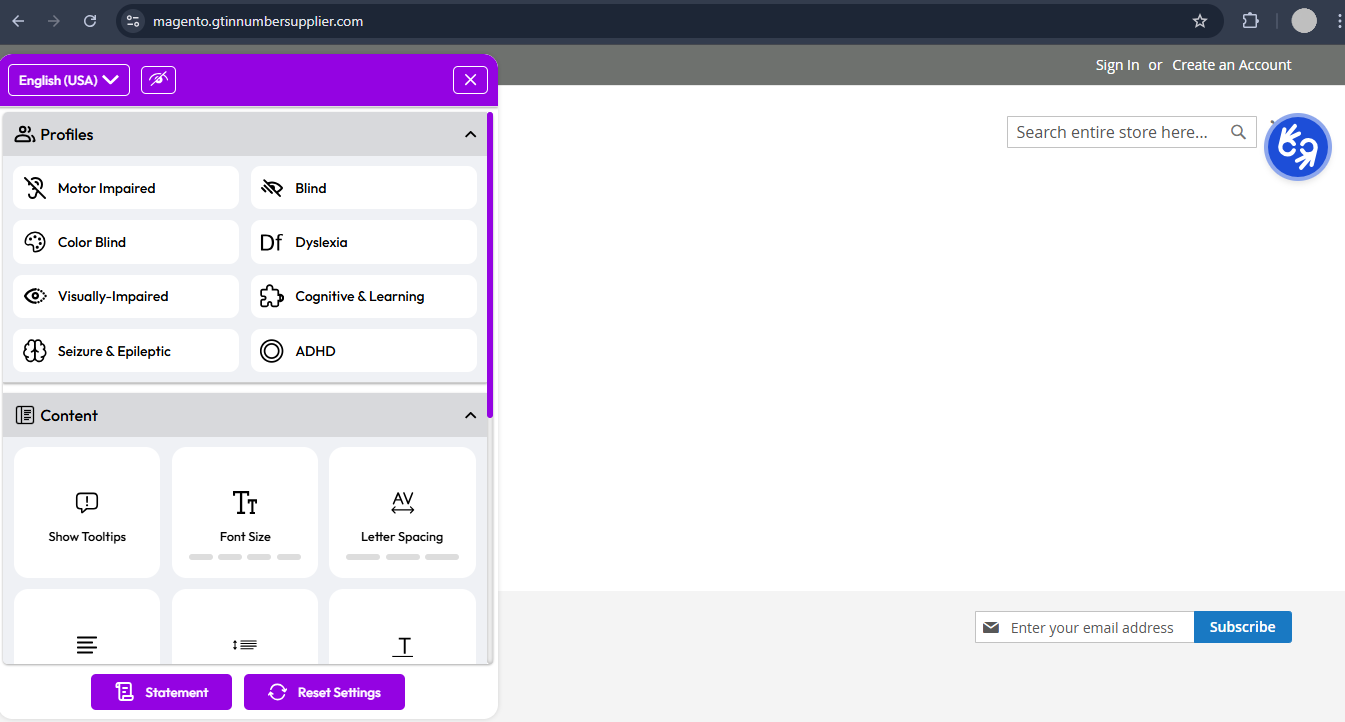Click the Reset Settings button
1345x722 pixels.
click(x=324, y=691)
